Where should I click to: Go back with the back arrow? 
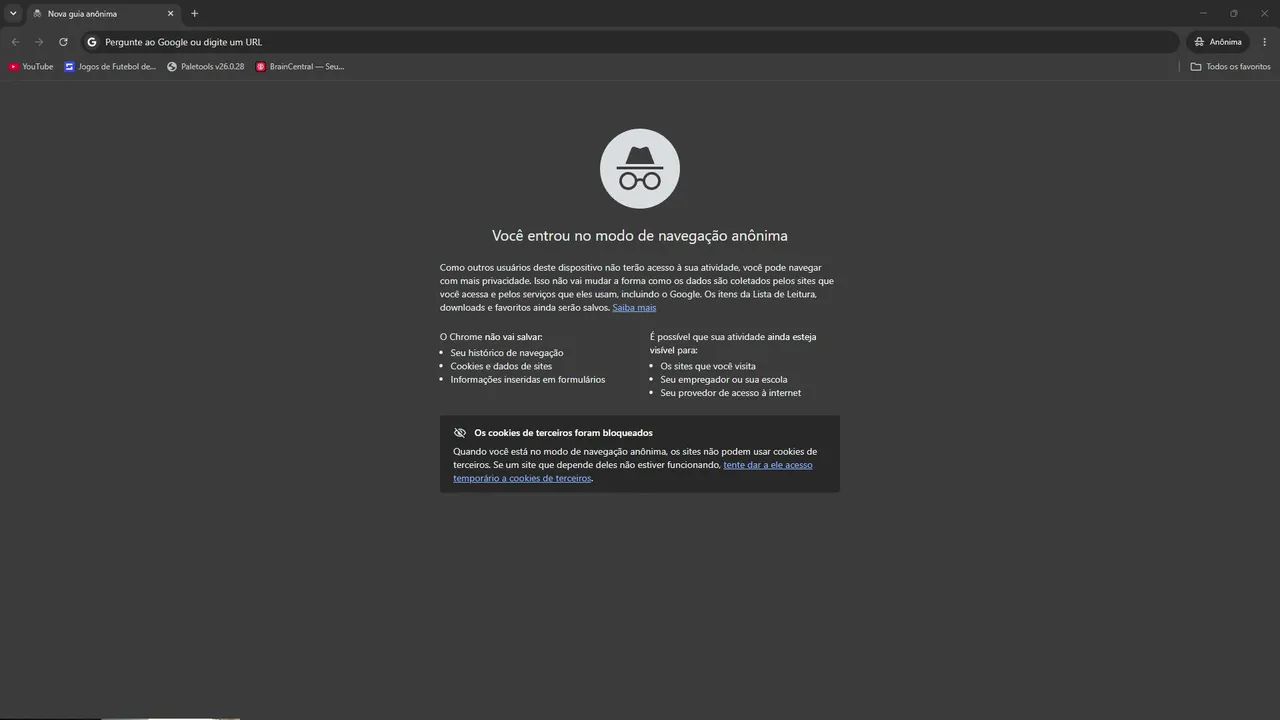coord(15,42)
